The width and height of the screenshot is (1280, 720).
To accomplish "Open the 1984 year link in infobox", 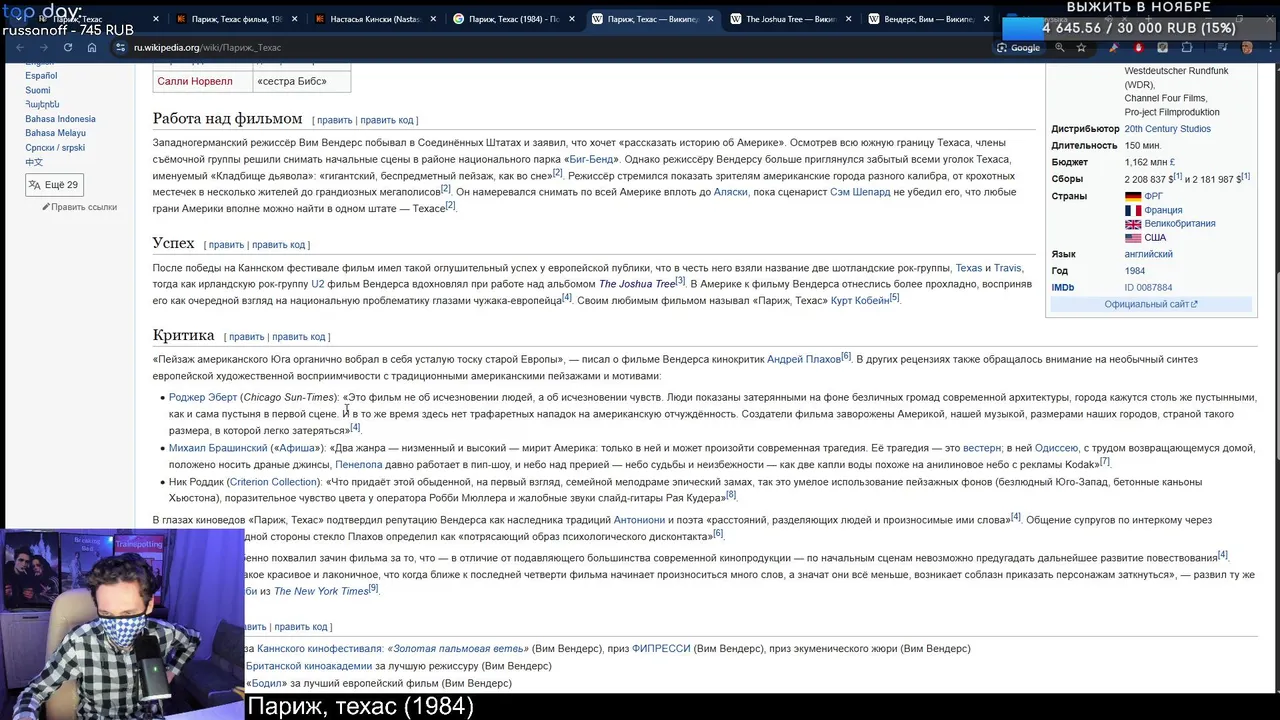I will pyautogui.click(x=1135, y=271).
